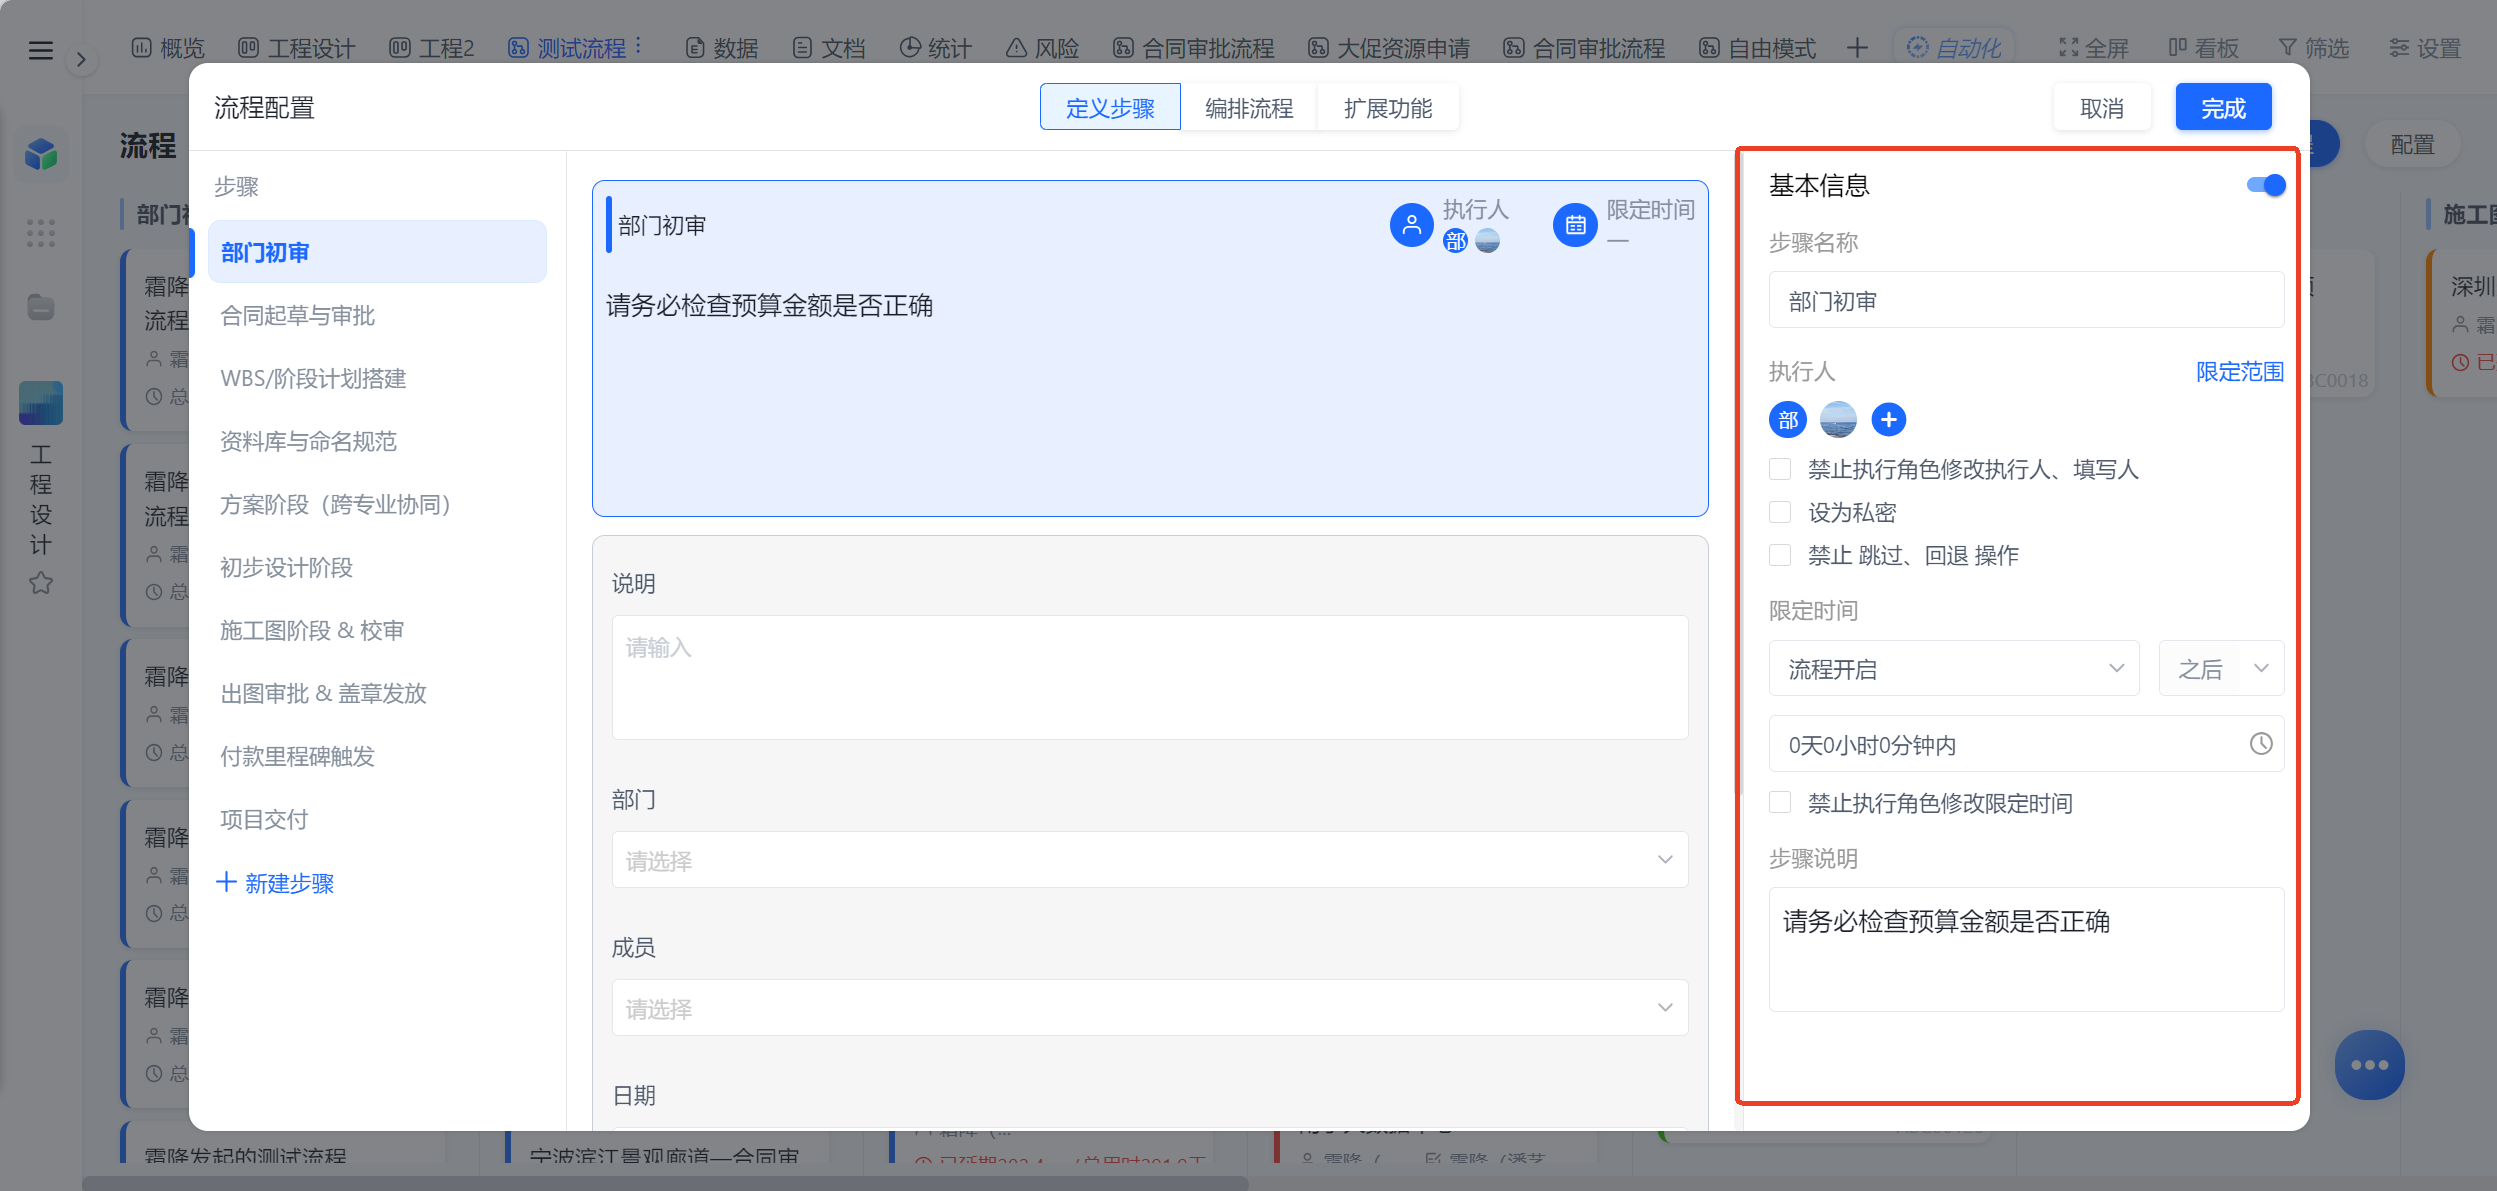Click the 步骤名称 input field
The height and width of the screenshot is (1191, 2497).
(2026, 300)
